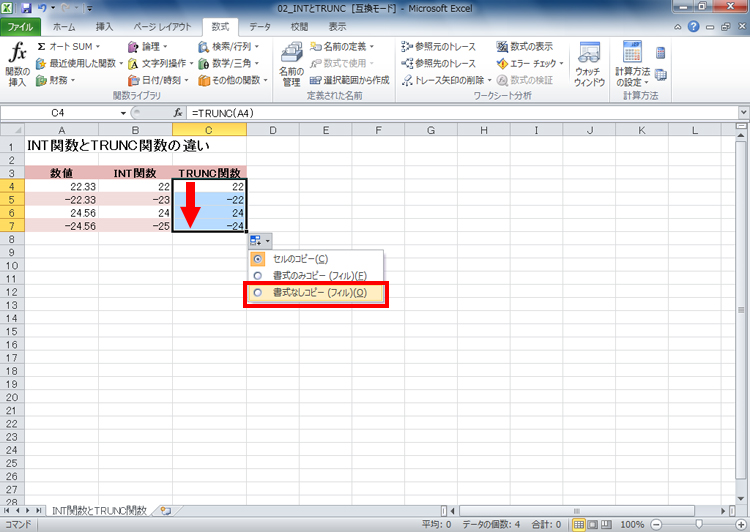Viewport: 750px width, 532px height.
Task: Toggle Show Formulas (数式の表示)
Action: click(x=524, y=46)
